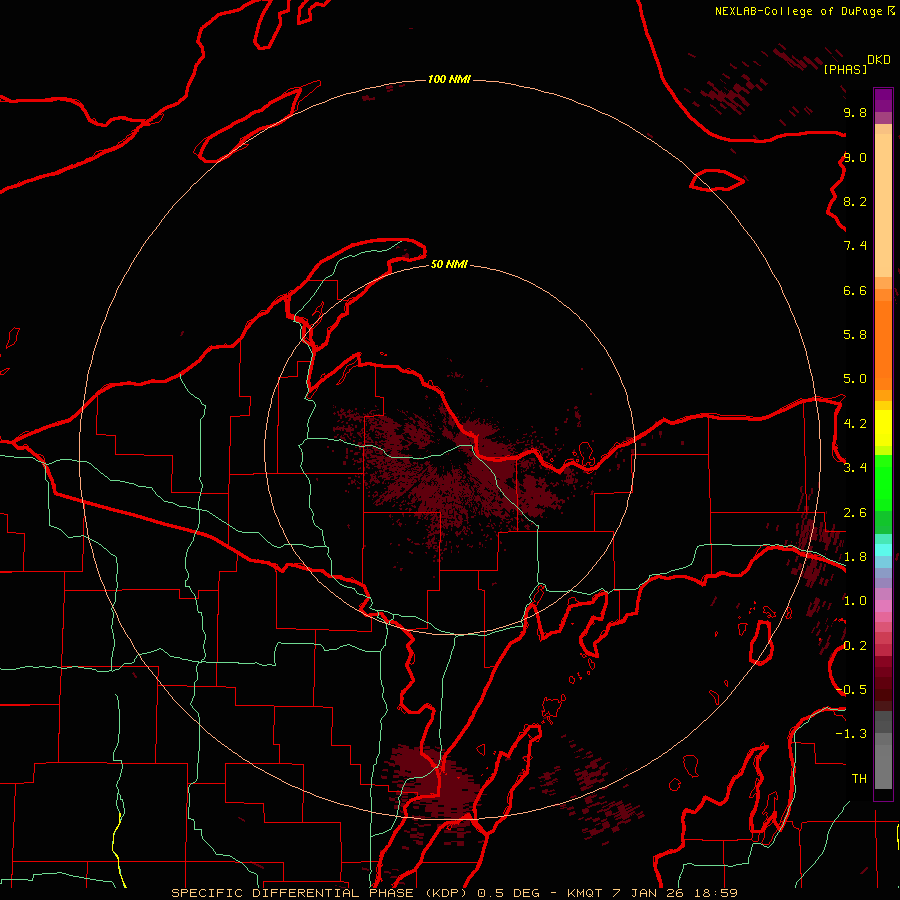The height and width of the screenshot is (900, 900).
Task: Pick the yellow band of the color scale
Action: coord(883,428)
